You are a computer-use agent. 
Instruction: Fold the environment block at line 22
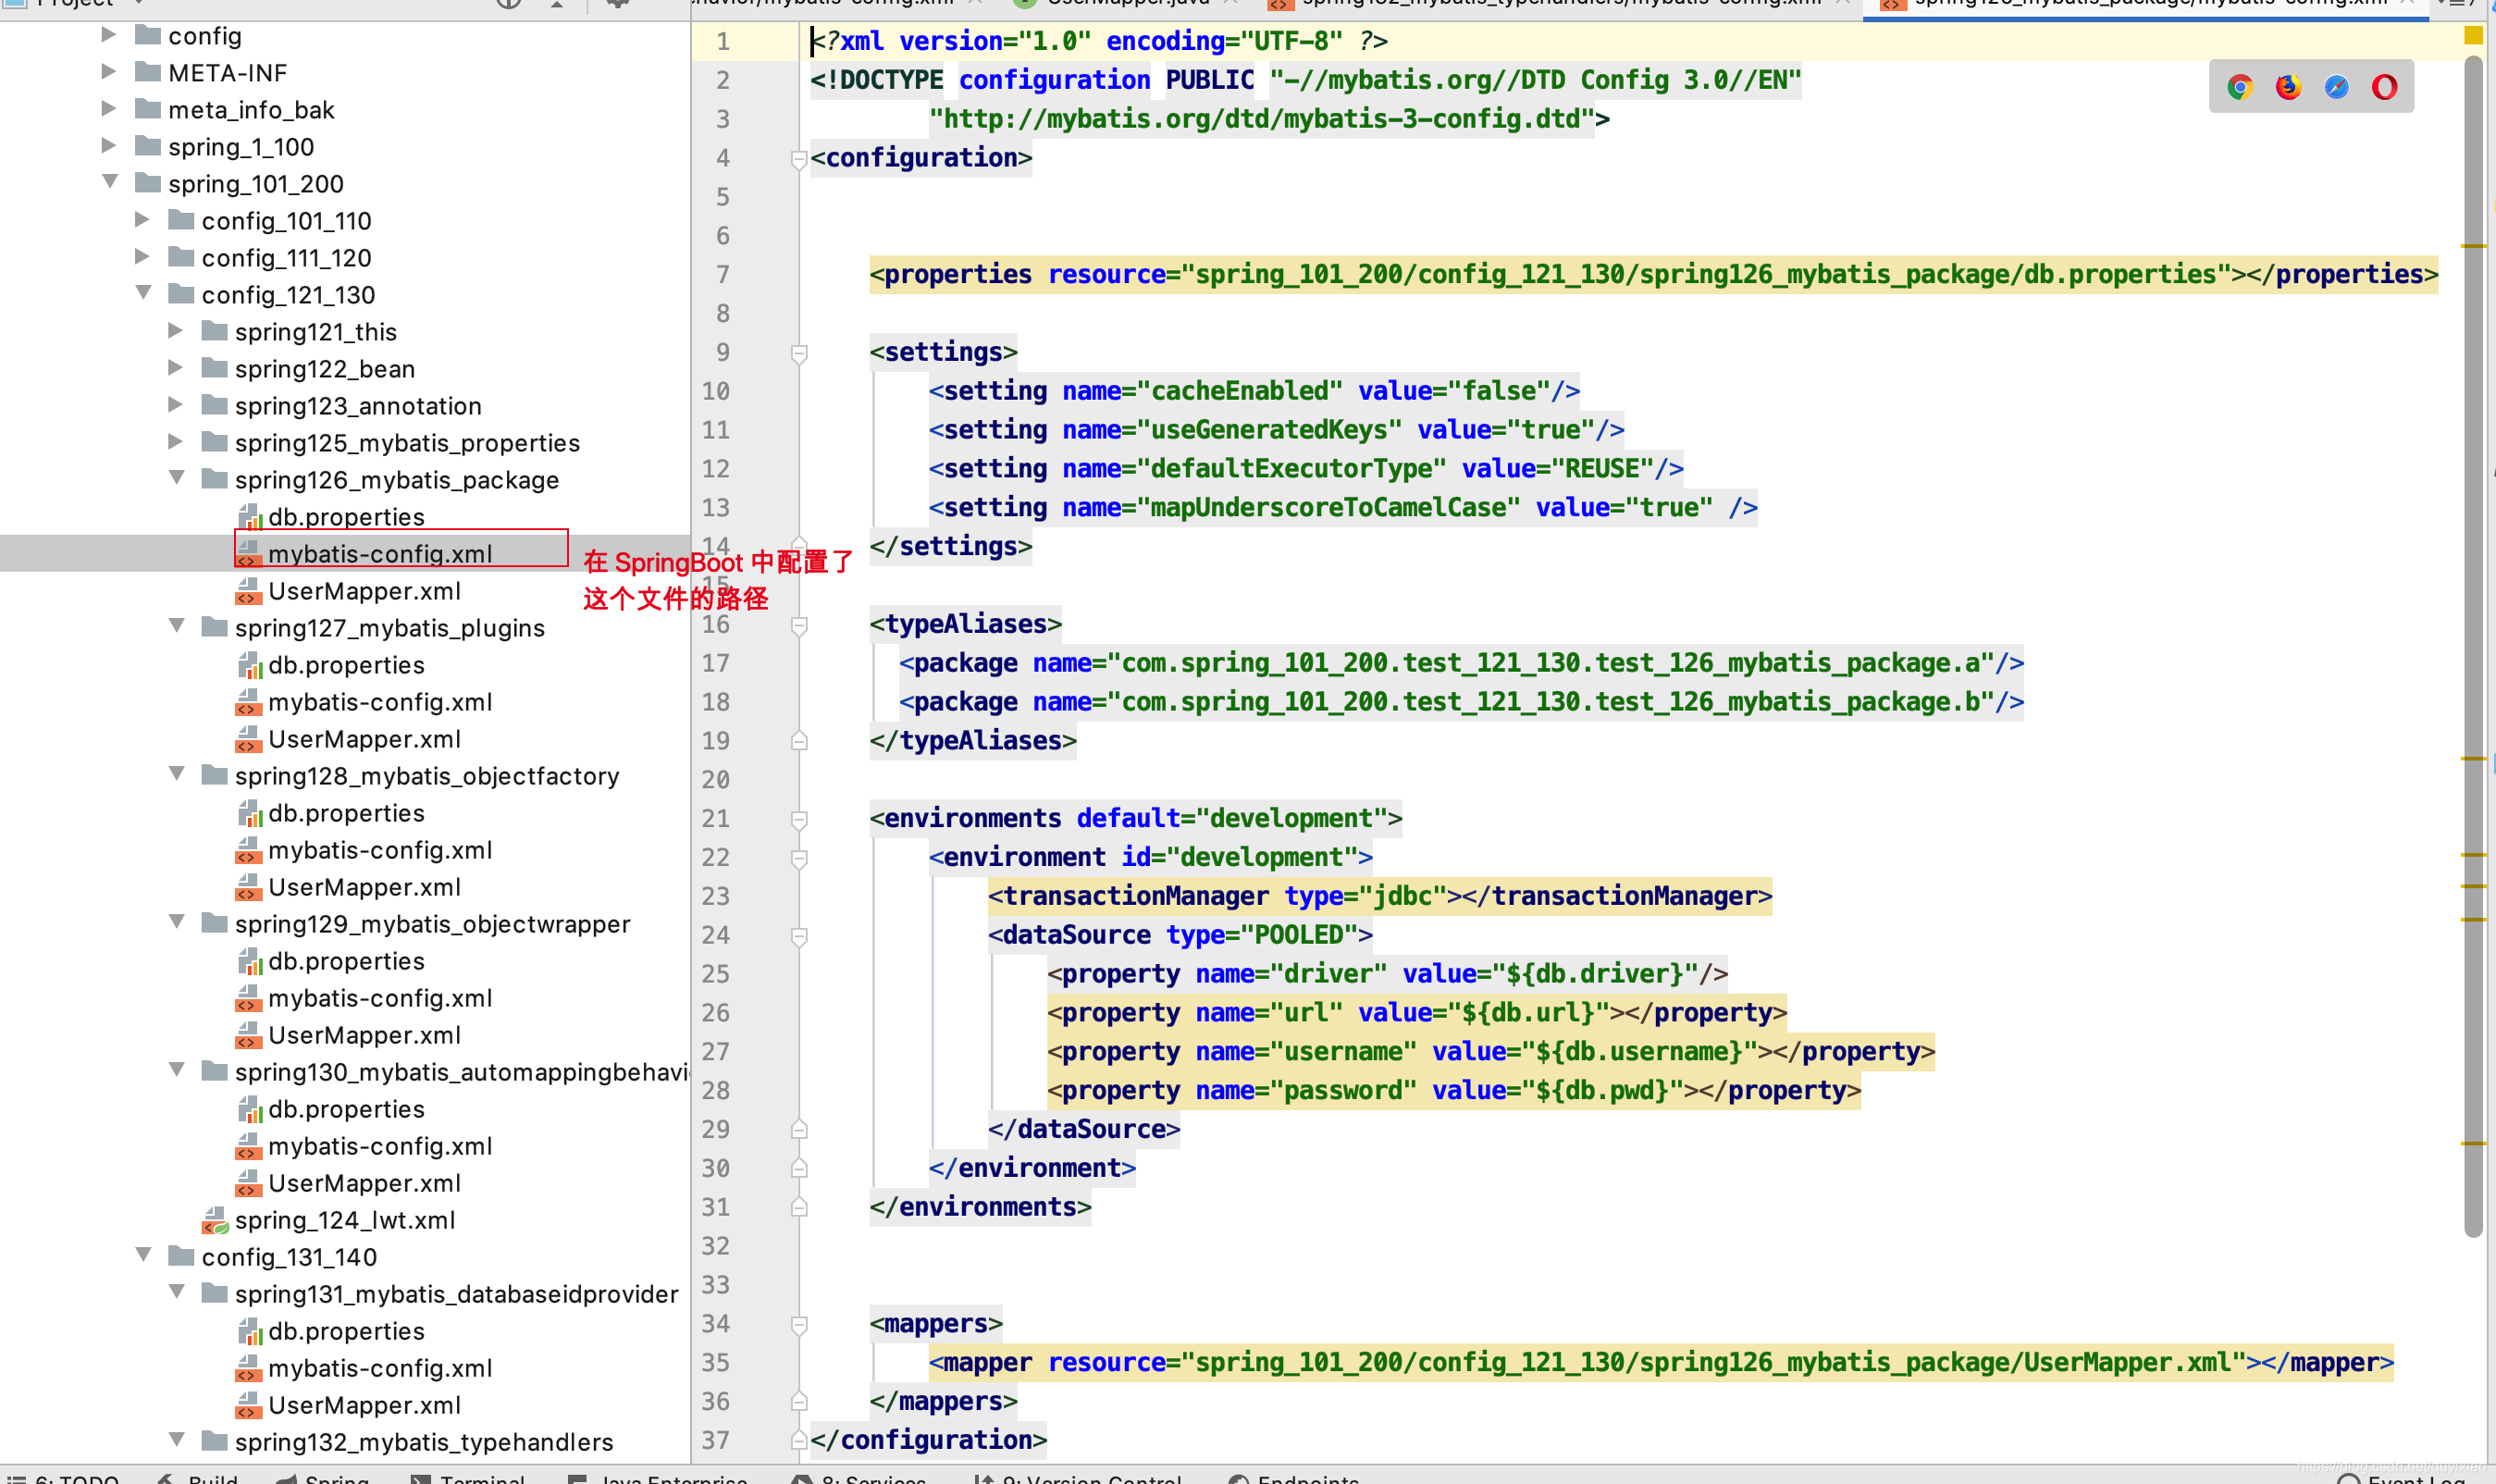799,859
